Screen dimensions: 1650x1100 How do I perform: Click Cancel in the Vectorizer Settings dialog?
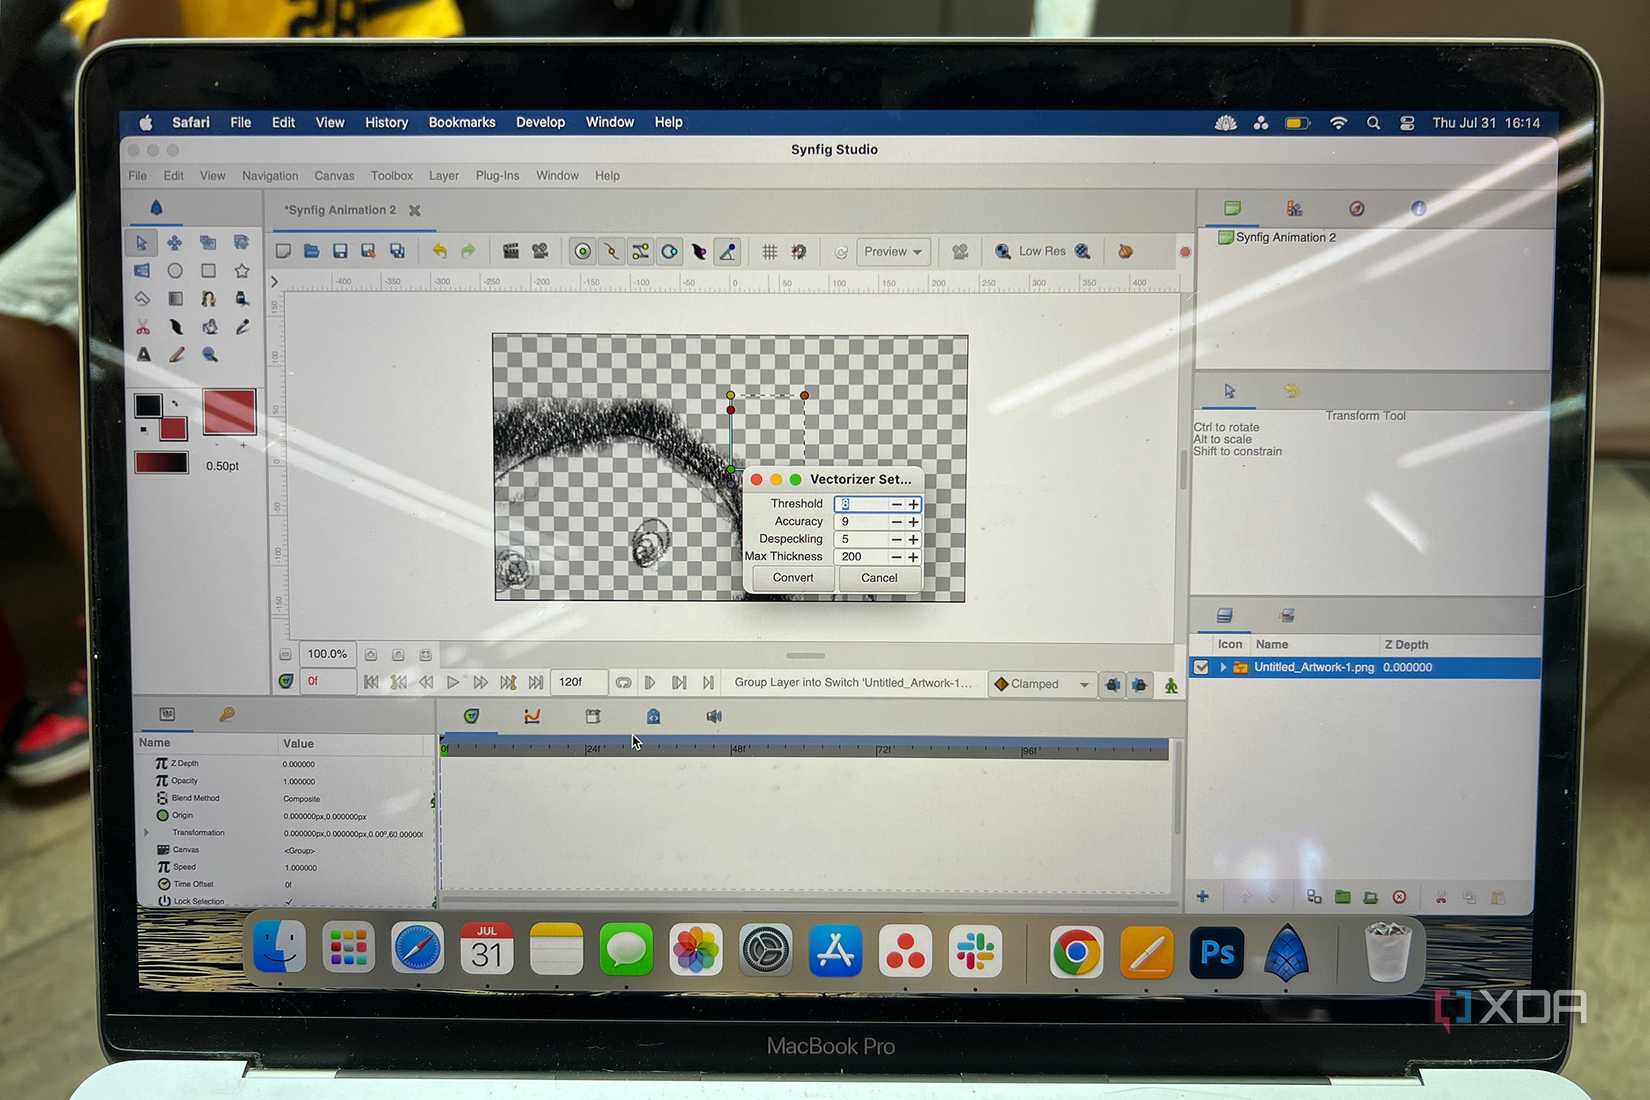[x=878, y=577]
